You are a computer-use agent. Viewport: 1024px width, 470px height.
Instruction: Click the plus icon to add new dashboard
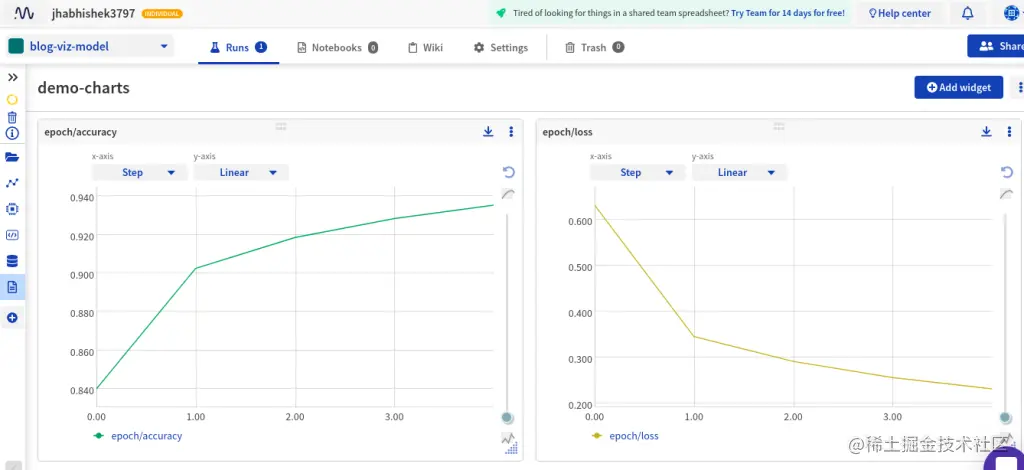(x=12, y=318)
